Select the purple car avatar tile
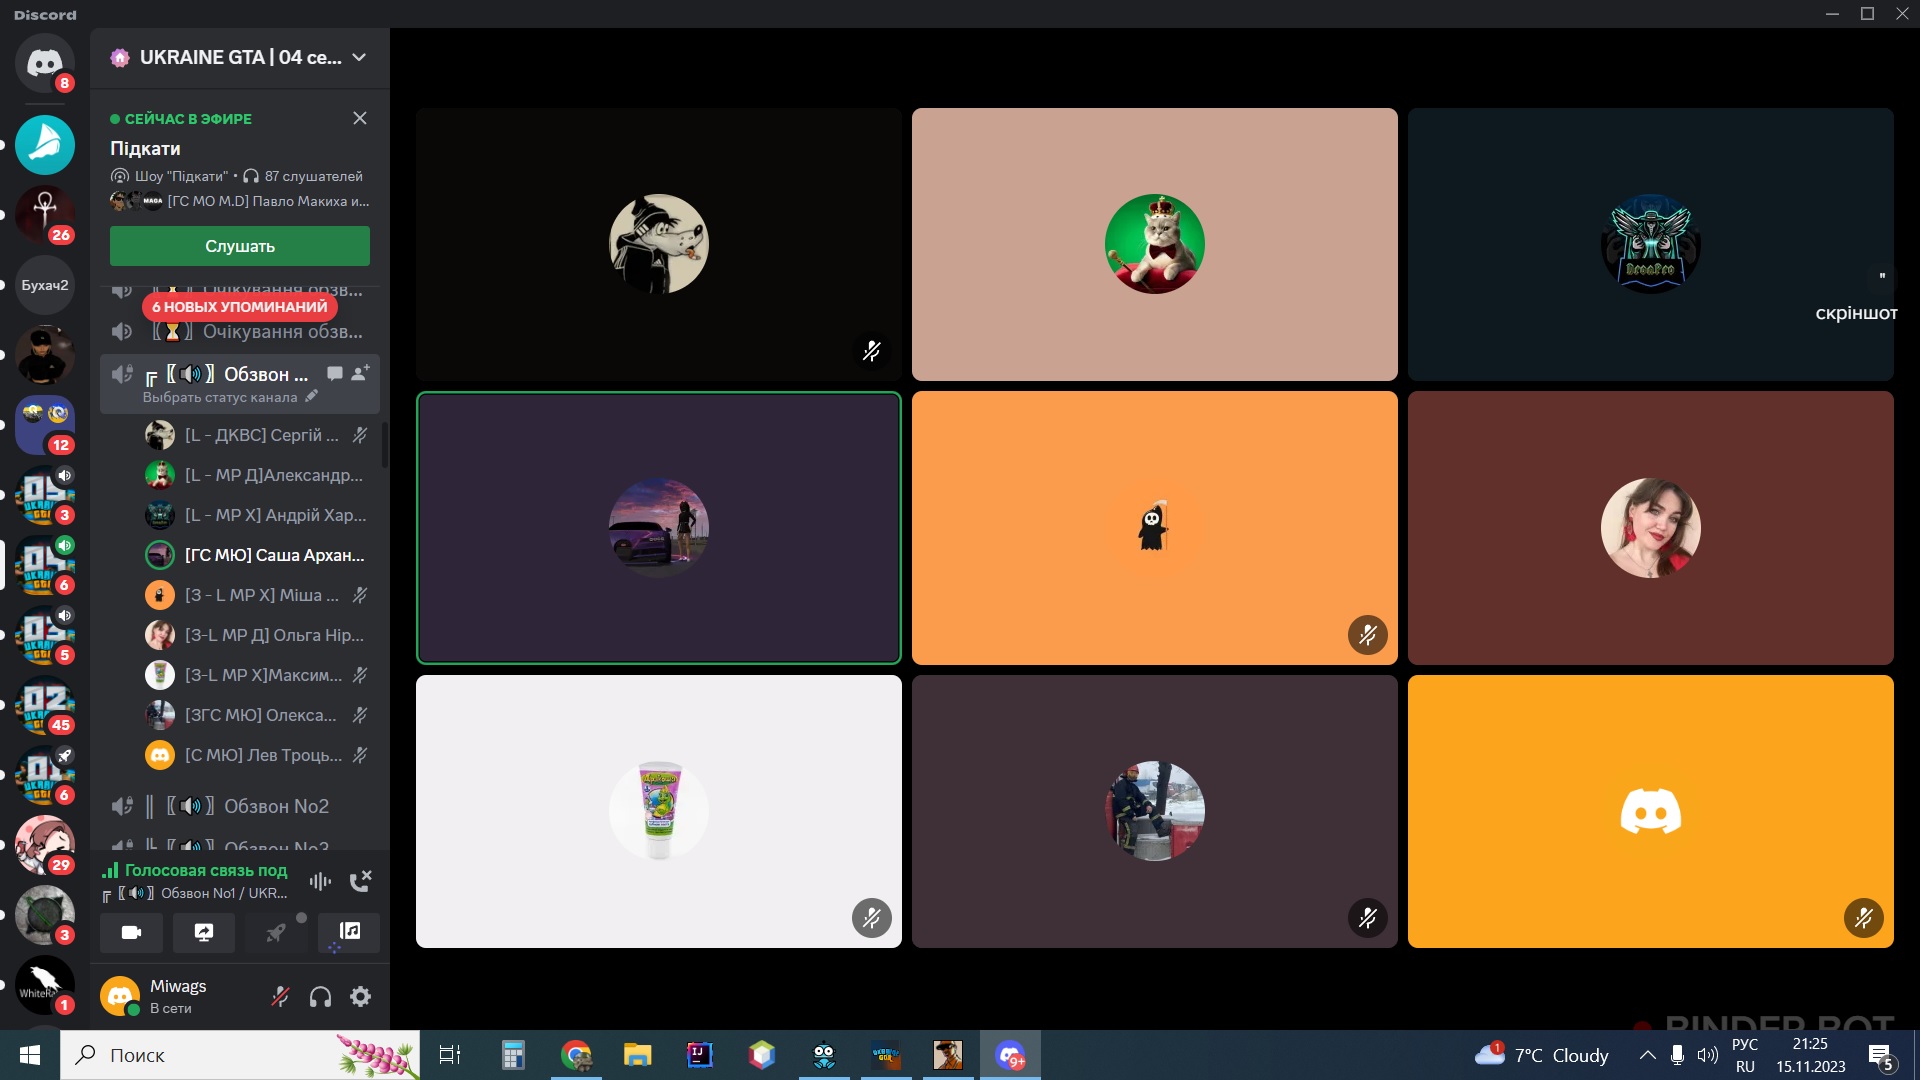 click(x=659, y=528)
